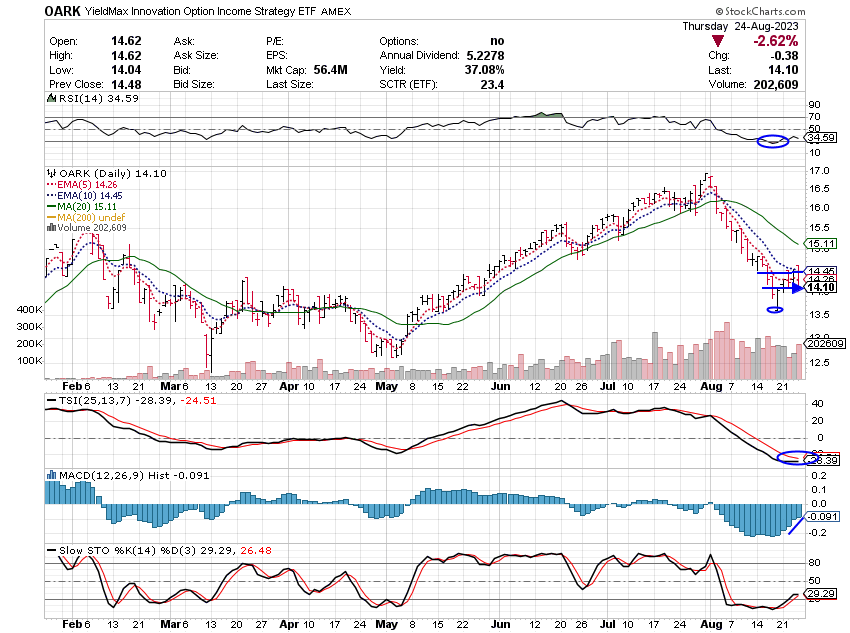Click the 'P/E:' label
The width and height of the screenshot is (850, 633).
pyautogui.click(x=275, y=41)
